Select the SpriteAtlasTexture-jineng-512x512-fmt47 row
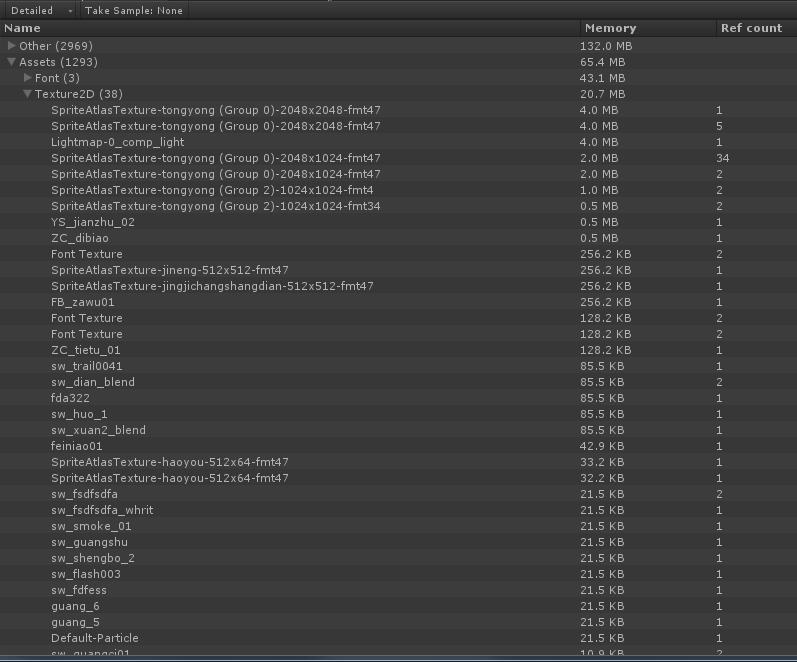Viewport: 797px width, 662px height. point(398,270)
